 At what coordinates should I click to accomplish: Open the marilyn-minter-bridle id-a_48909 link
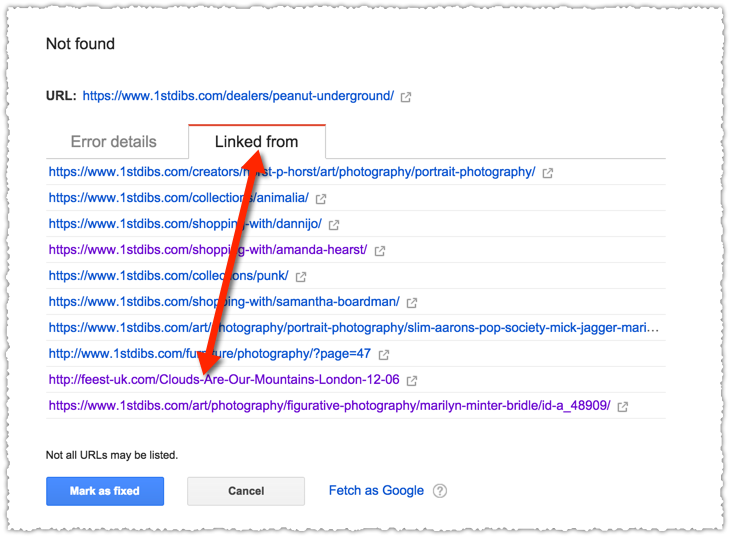coord(330,406)
